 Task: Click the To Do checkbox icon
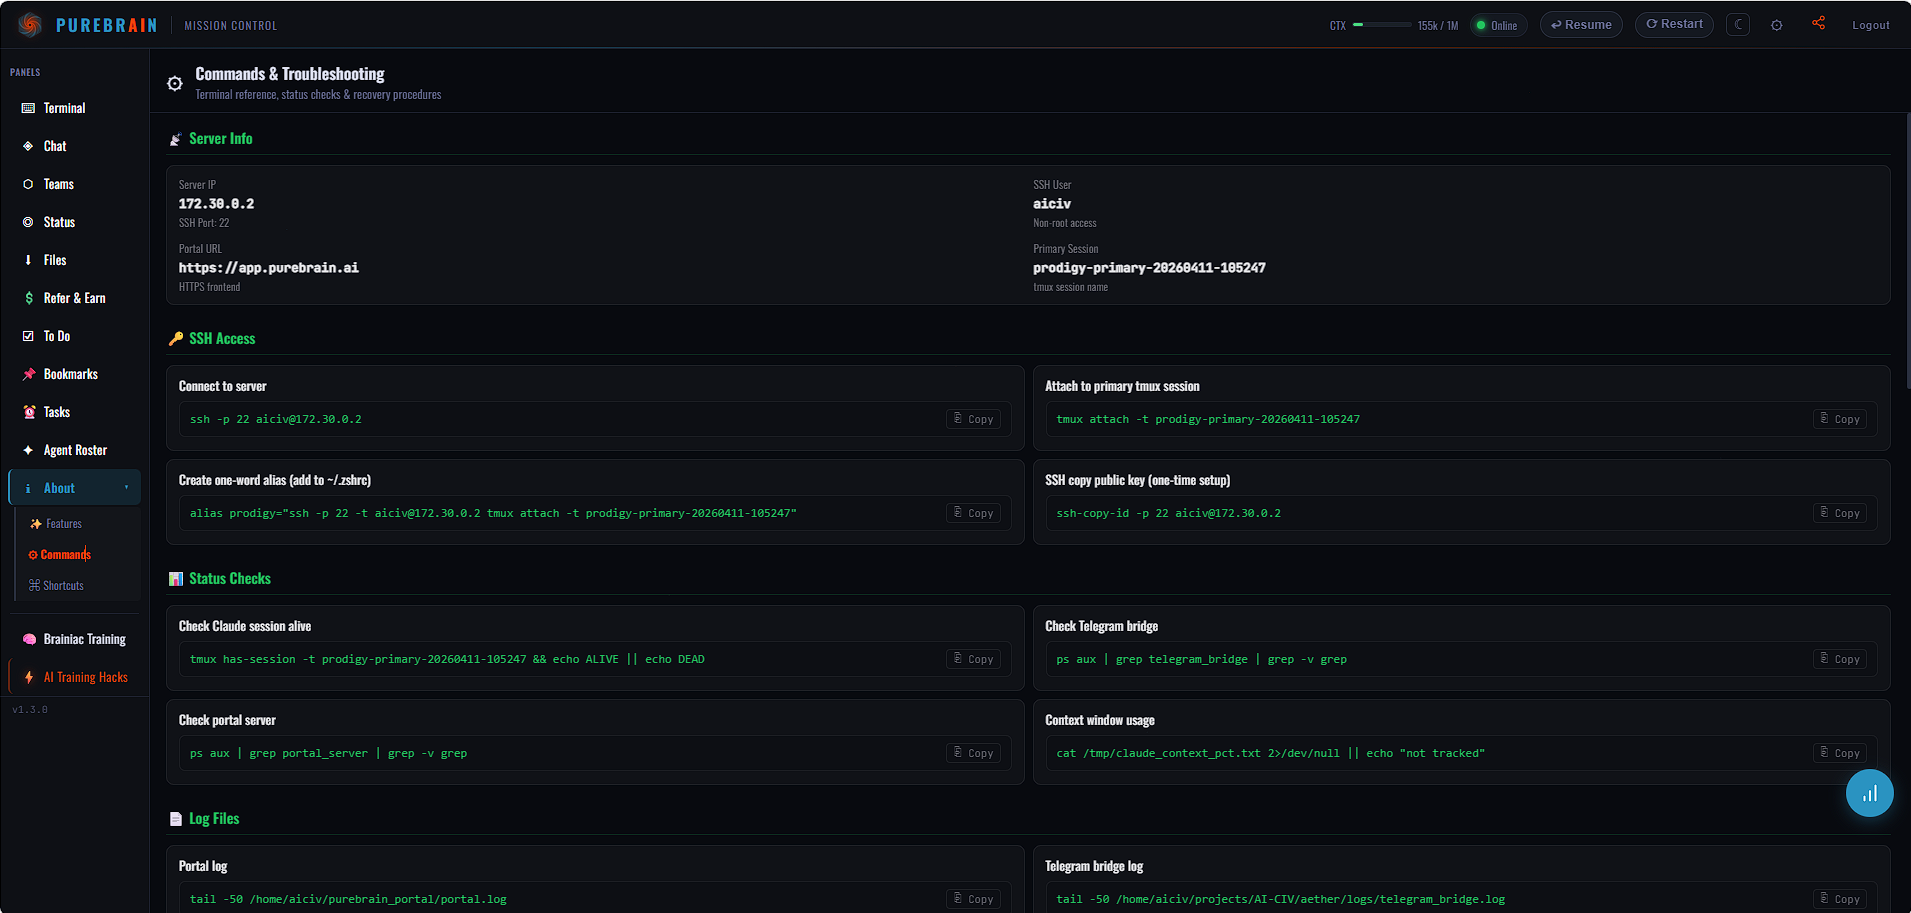click(28, 336)
